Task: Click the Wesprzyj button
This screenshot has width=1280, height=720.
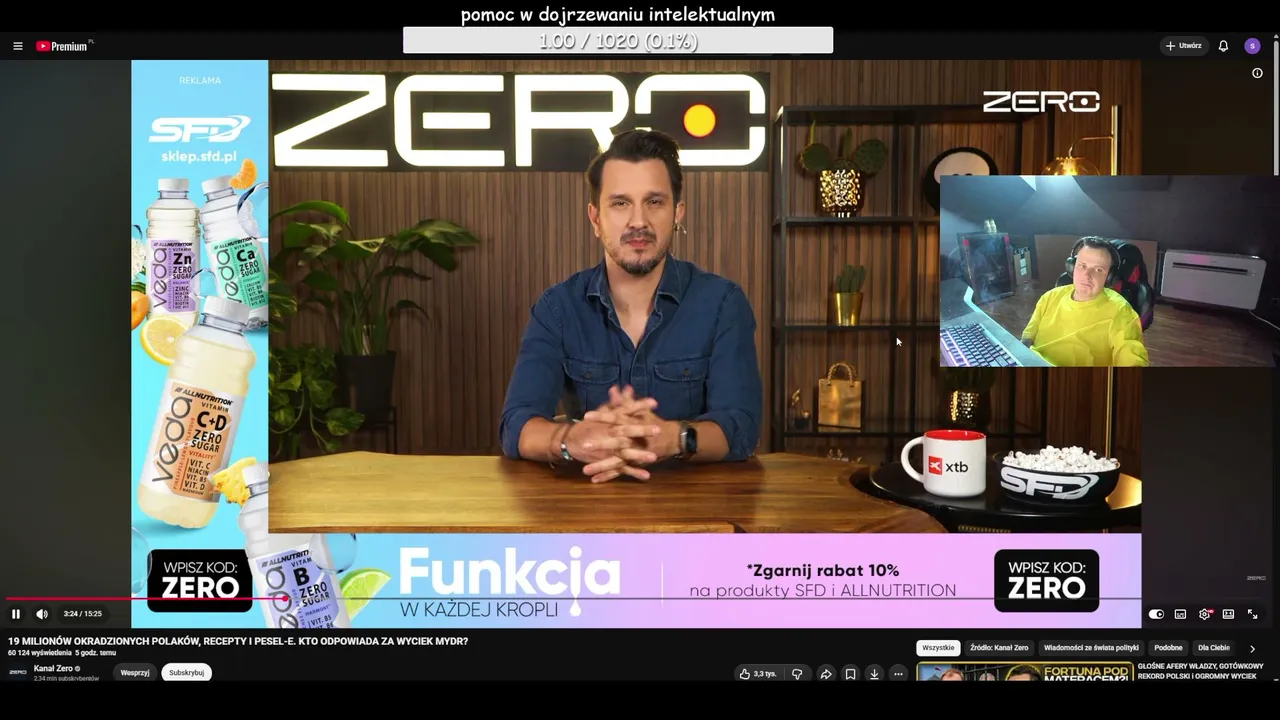Action: pyautogui.click(x=135, y=673)
